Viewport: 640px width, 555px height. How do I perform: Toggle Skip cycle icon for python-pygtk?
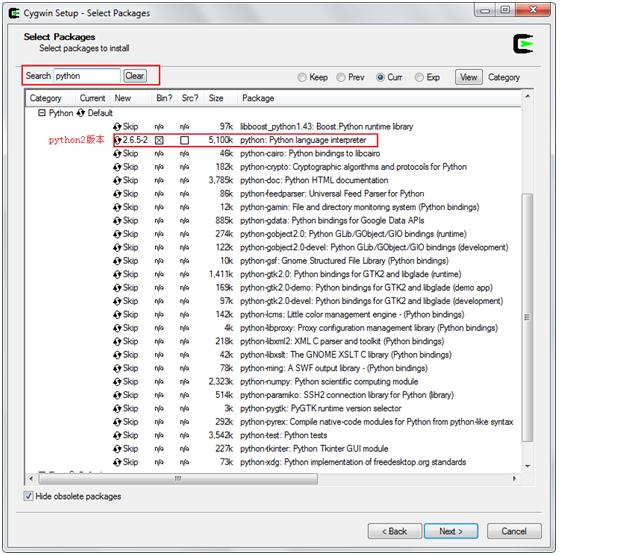coord(118,408)
